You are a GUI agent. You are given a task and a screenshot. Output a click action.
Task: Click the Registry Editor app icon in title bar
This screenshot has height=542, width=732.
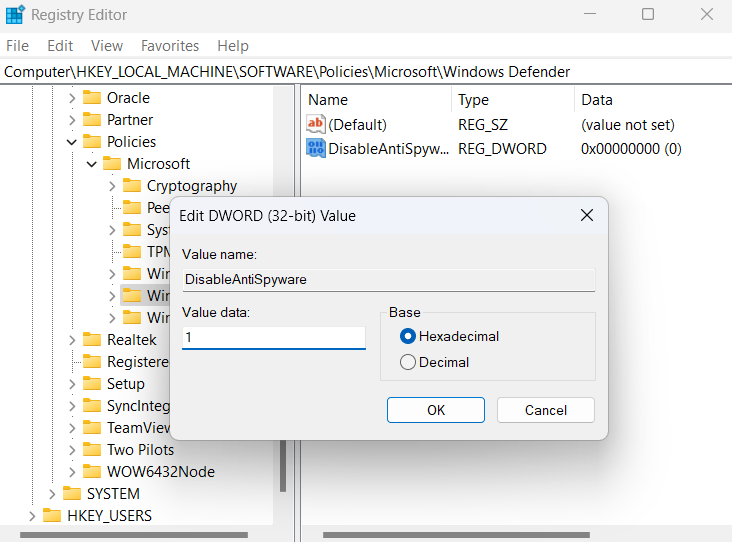pyautogui.click(x=15, y=14)
